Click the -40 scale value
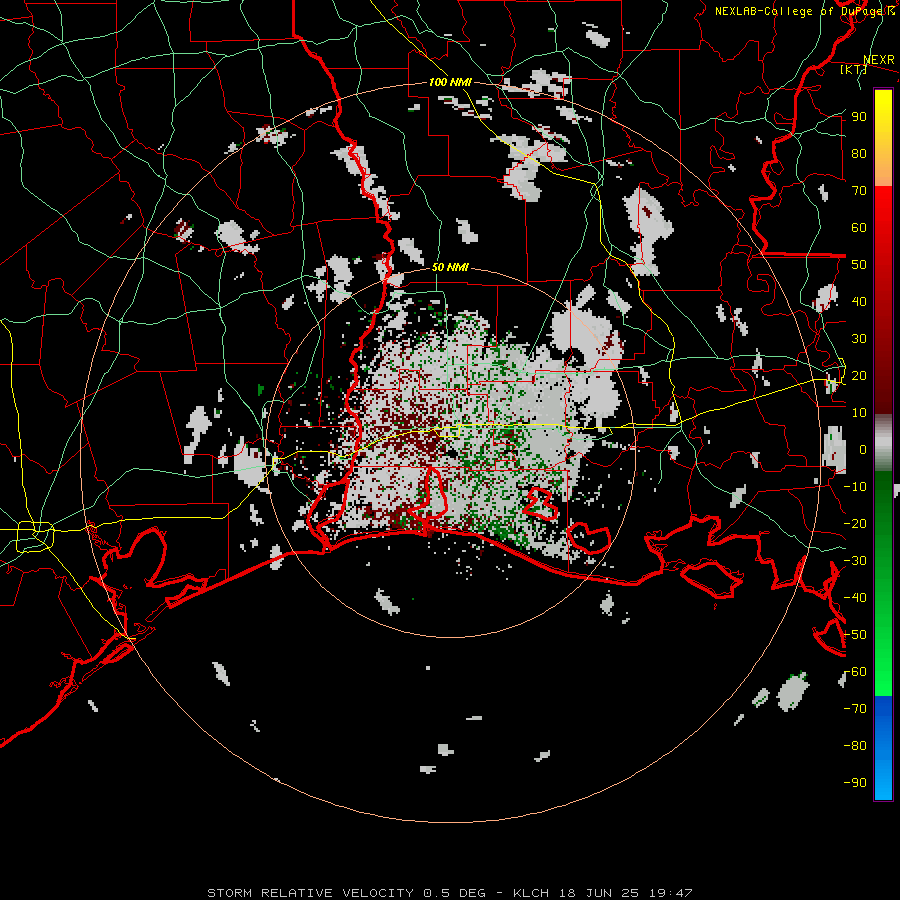 point(855,598)
